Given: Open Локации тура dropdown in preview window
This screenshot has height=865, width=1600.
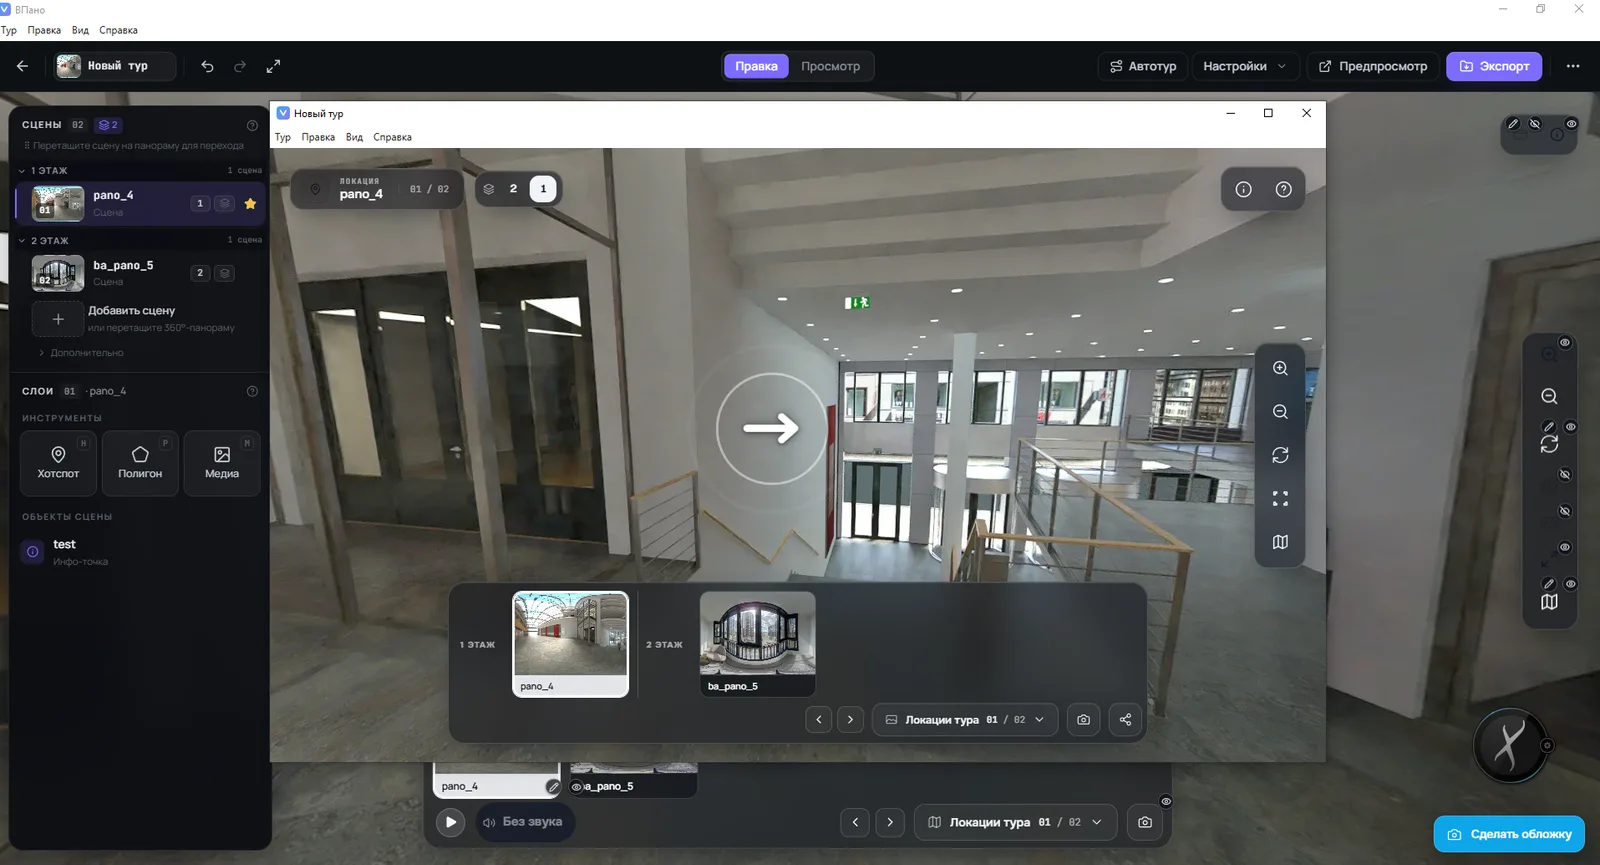Looking at the screenshot, I should pyautogui.click(x=965, y=719).
